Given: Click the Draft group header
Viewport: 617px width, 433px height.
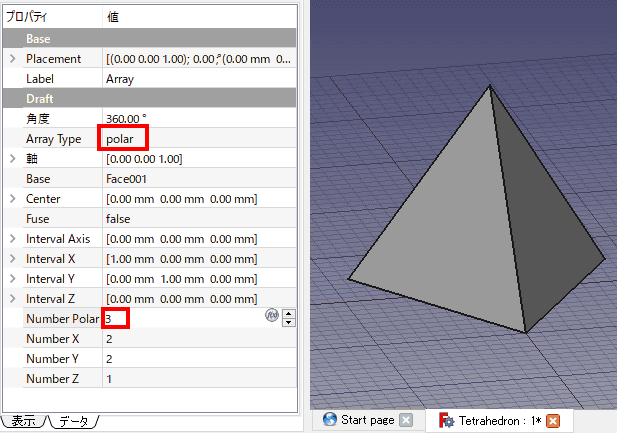Looking at the screenshot, I should click(x=150, y=98).
